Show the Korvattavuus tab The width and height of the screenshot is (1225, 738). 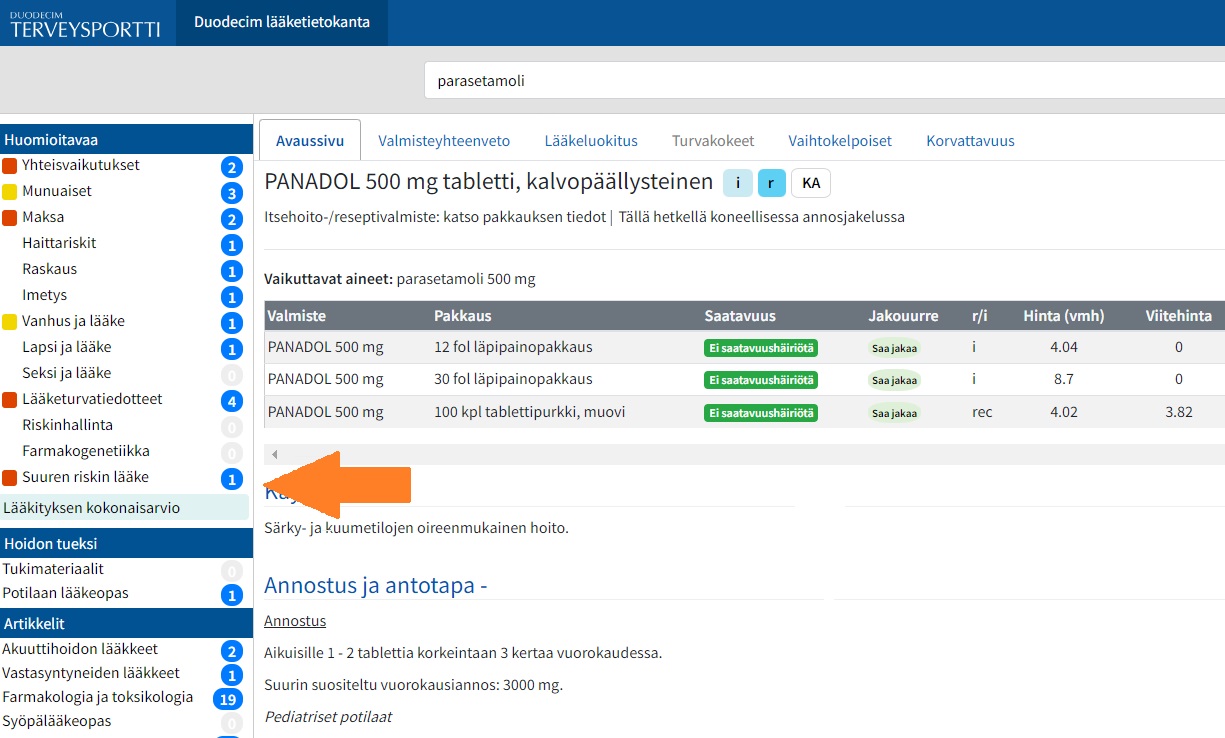click(970, 141)
